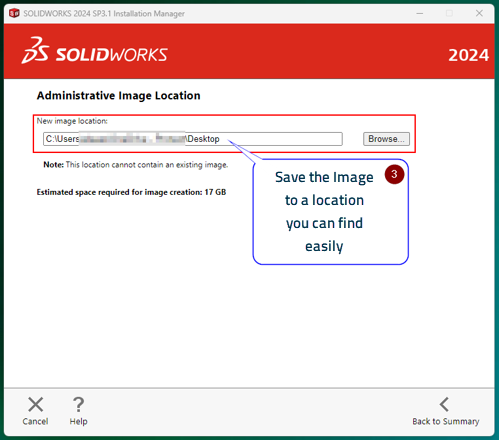Click the 2024 label in the banner
Screen dimensions: 499x440
(x=468, y=55)
